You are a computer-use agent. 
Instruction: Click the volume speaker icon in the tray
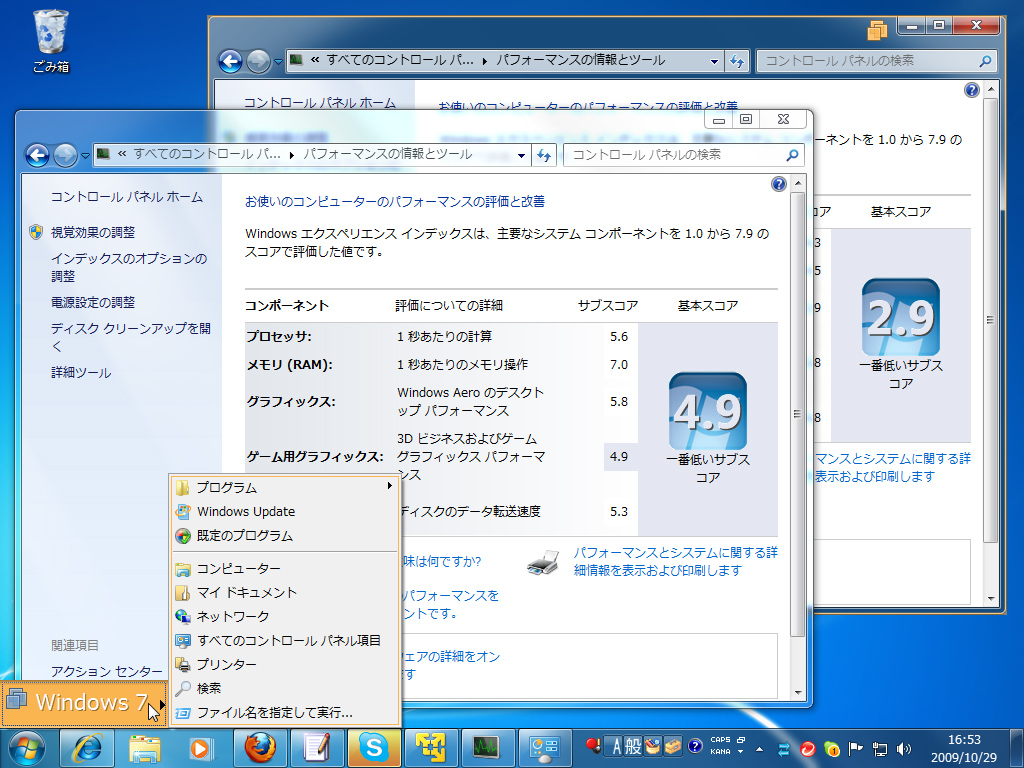coord(902,748)
